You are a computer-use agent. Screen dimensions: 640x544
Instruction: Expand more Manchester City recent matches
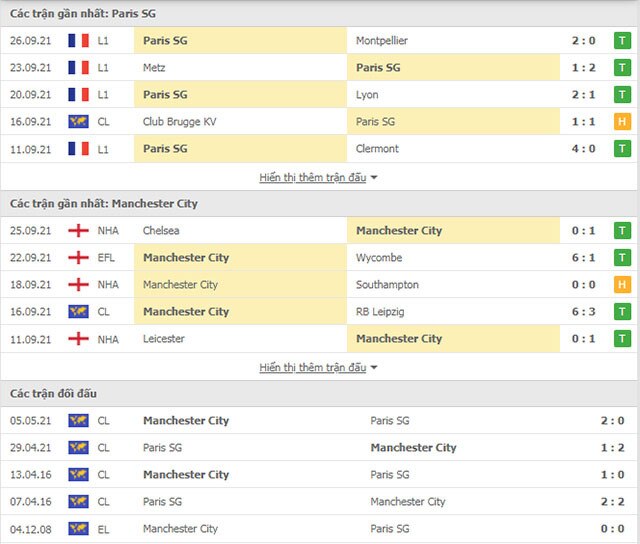[319, 367]
